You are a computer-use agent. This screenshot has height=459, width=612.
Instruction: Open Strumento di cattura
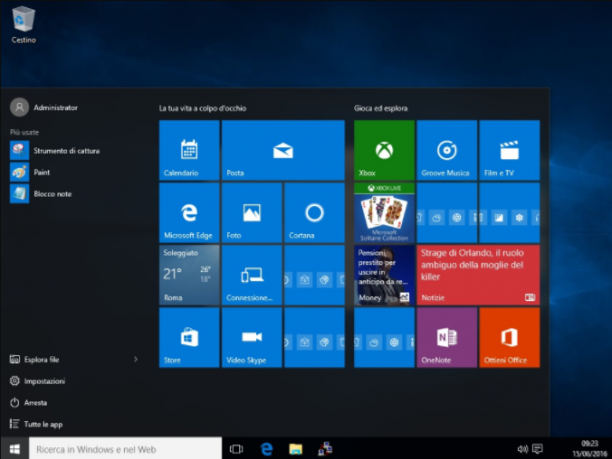[55, 151]
